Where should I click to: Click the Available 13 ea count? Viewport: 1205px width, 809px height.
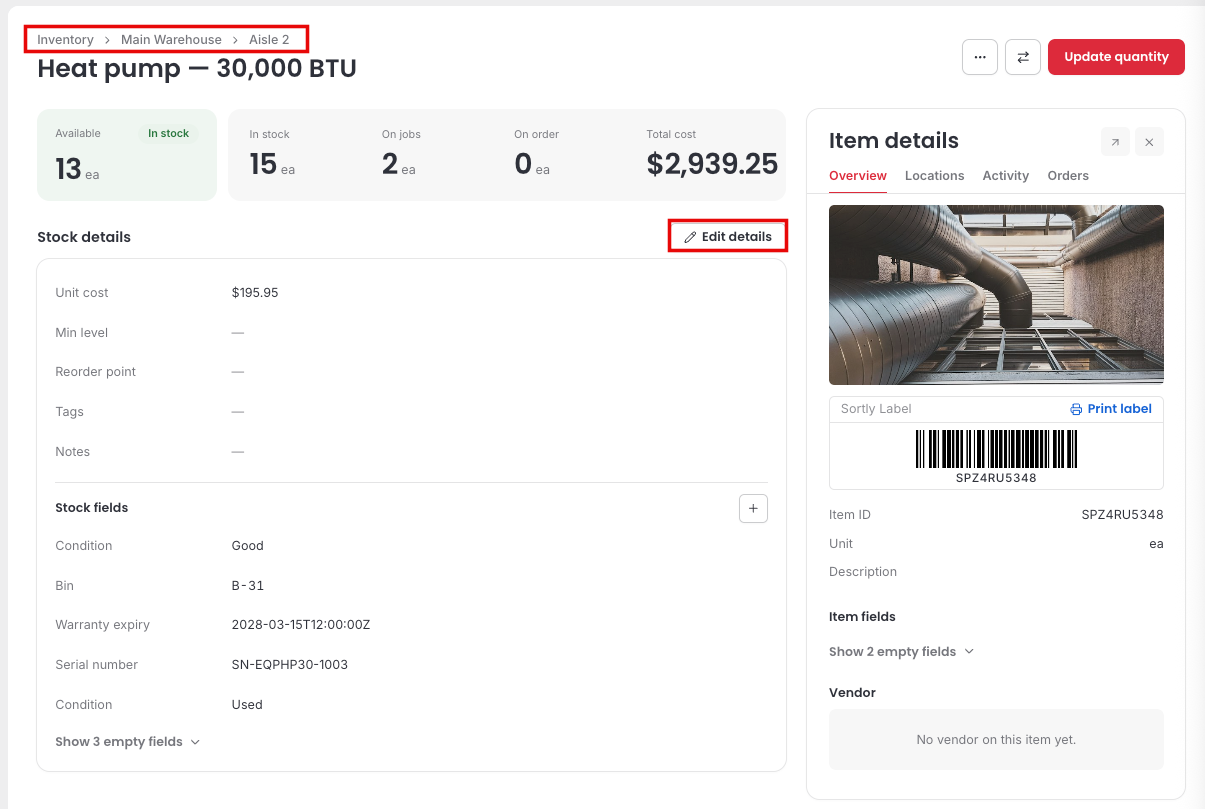coord(77,169)
